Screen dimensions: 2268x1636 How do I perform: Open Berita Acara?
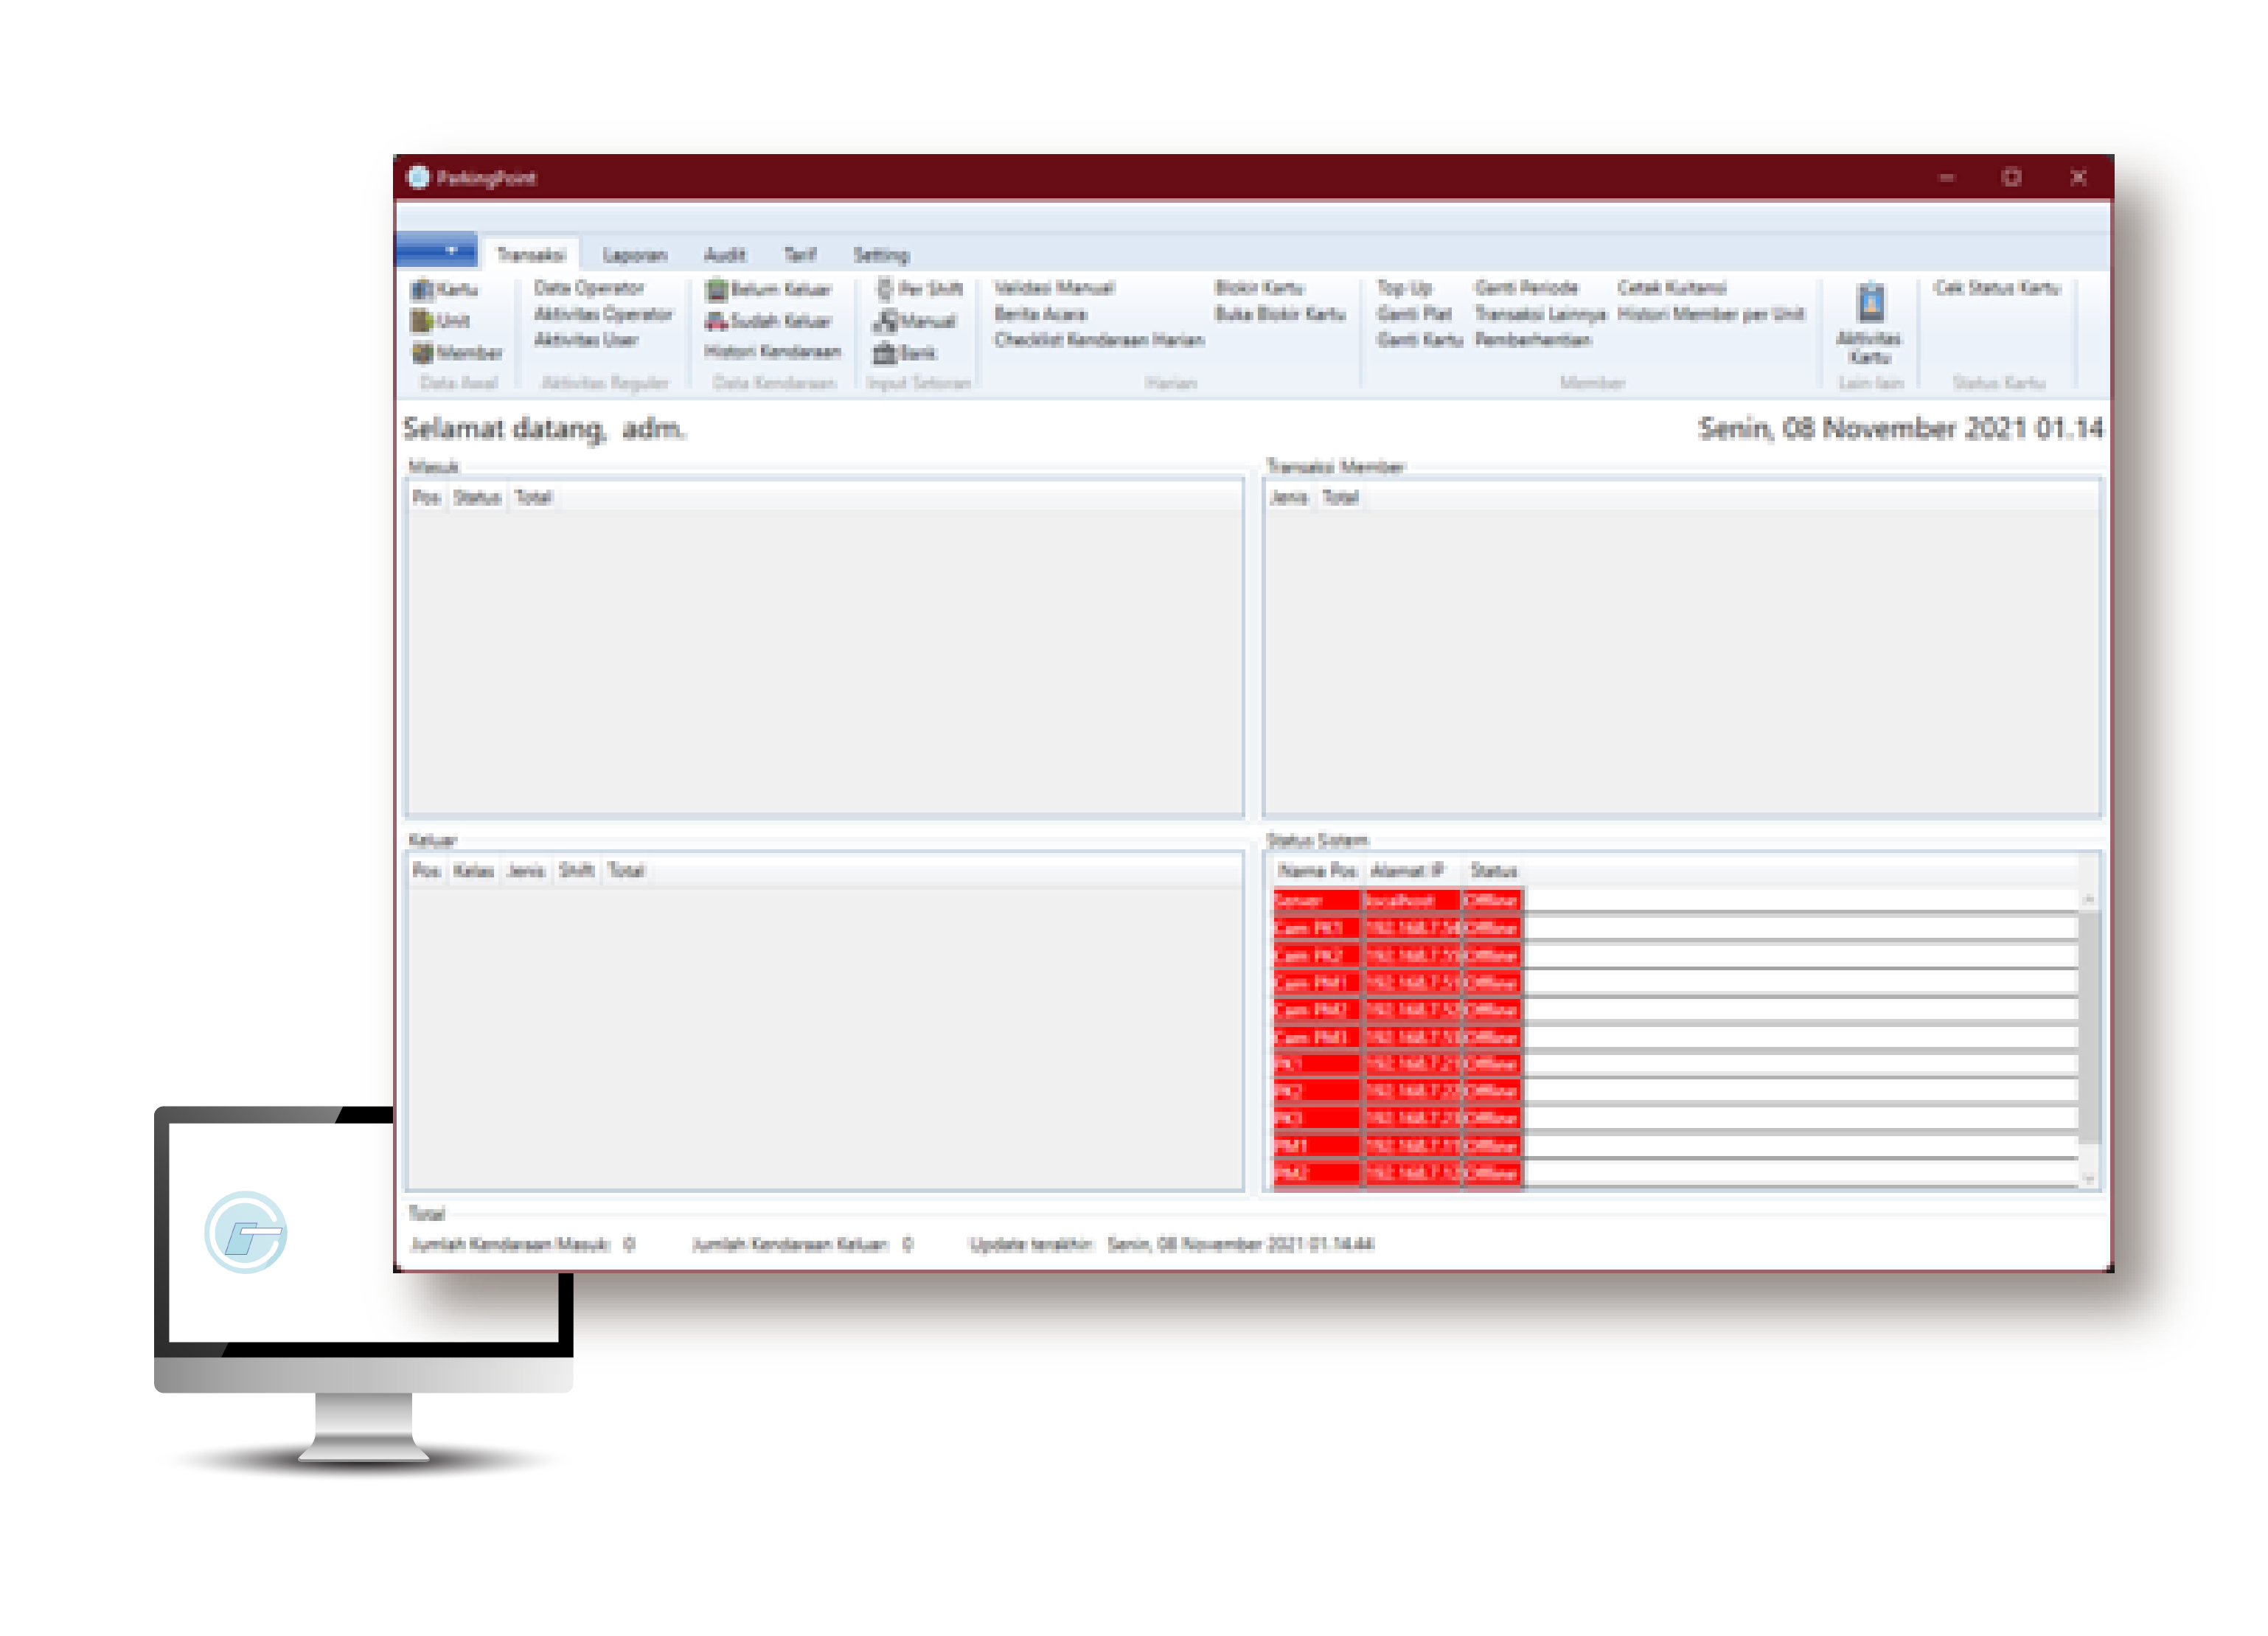click(1040, 314)
